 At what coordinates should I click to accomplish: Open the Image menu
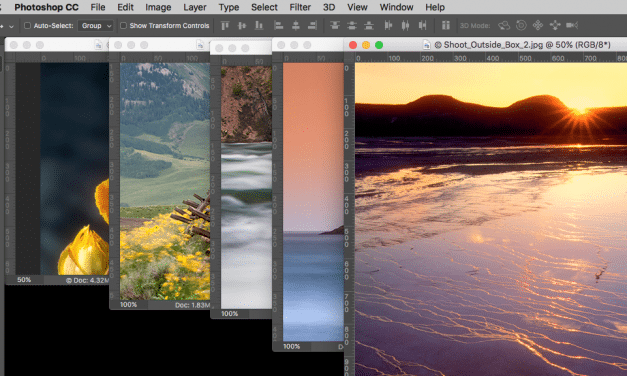[158, 7]
